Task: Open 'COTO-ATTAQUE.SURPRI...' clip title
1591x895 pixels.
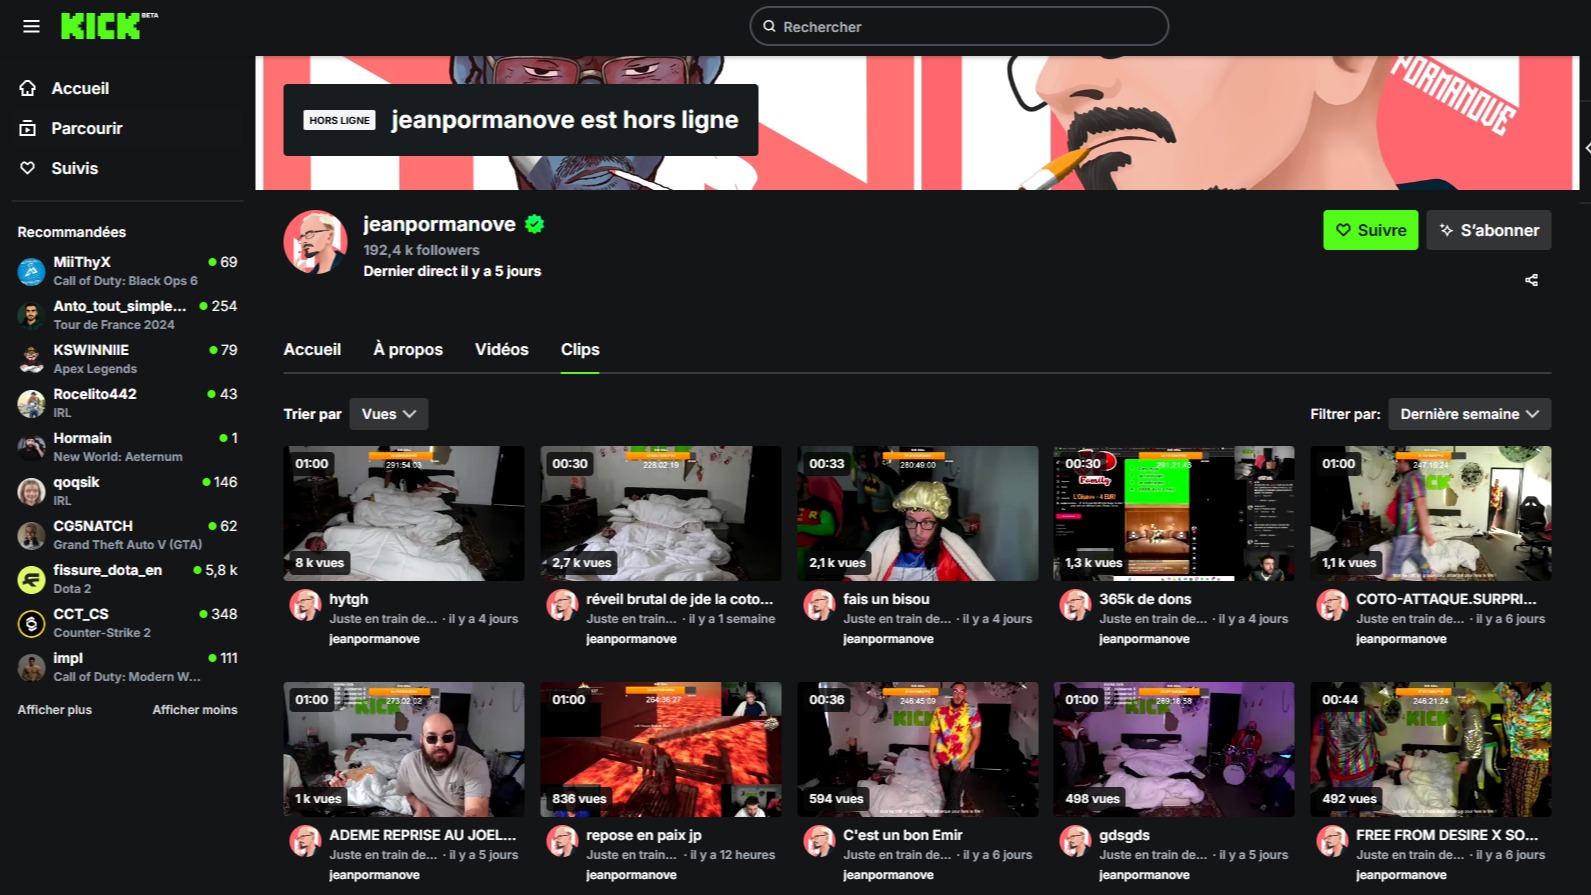Action: 1446,599
